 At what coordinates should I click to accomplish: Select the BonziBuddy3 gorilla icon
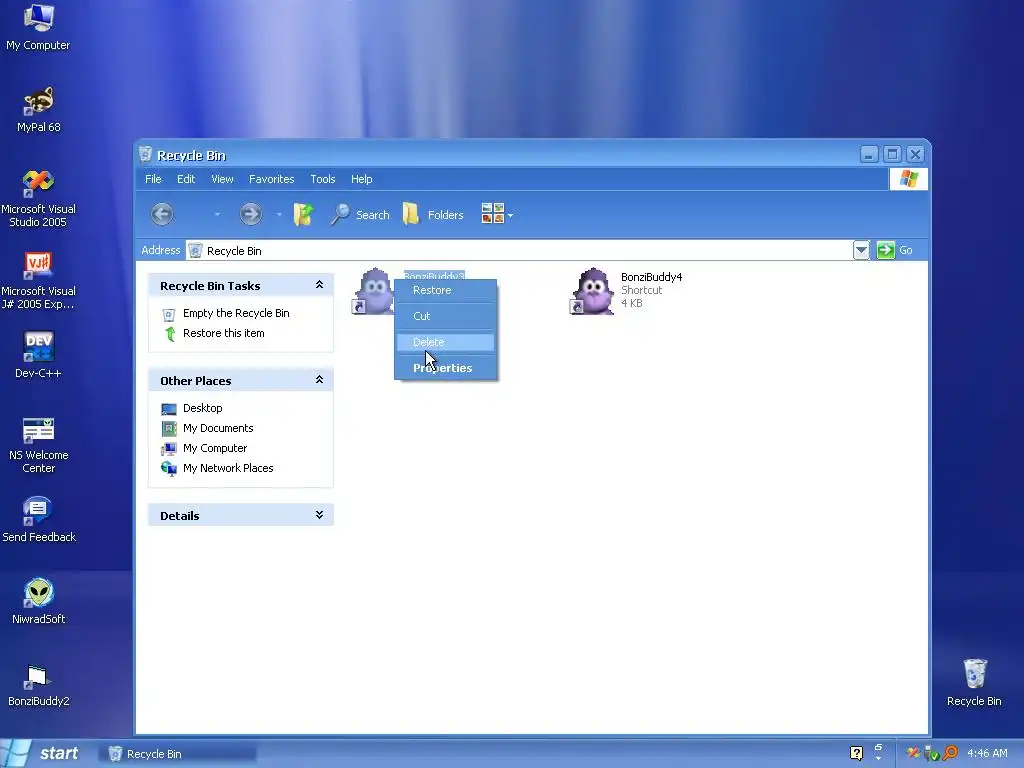click(x=374, y=291)
